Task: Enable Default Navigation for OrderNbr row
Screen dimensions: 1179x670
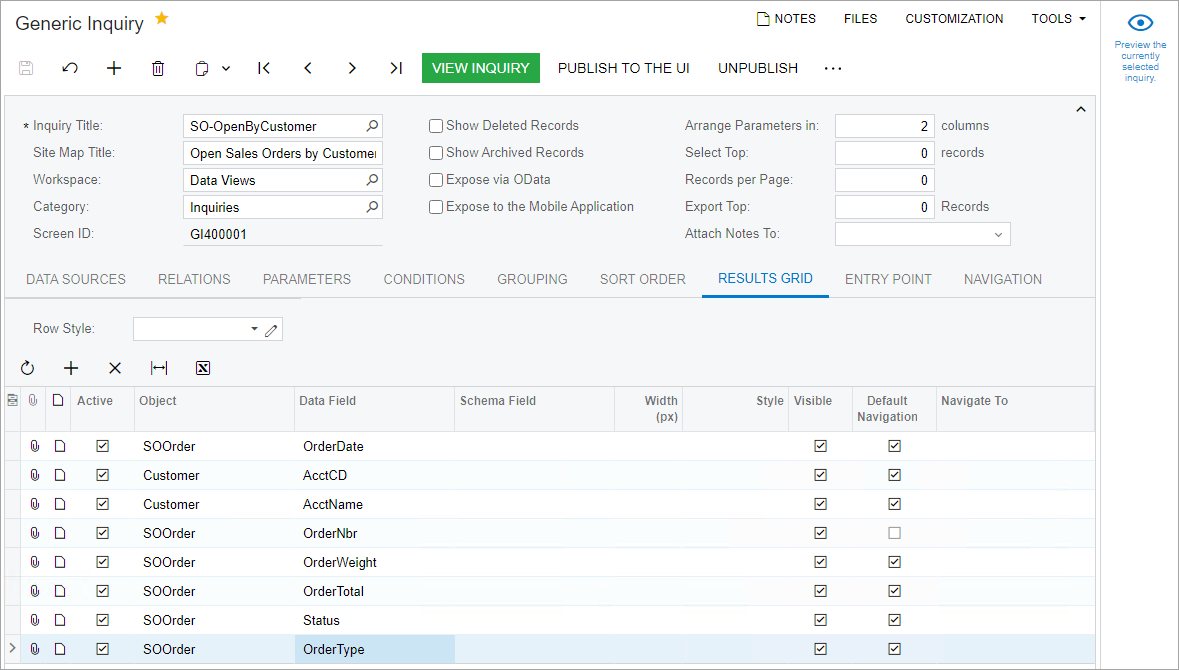Action: pyautogui.click(x=894, y=533)
